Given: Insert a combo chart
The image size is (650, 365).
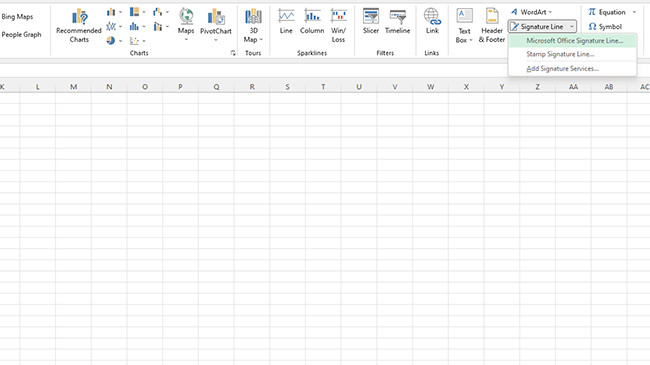Looking at the screenshot, I should pyautogui.click(x=158, y=27).
